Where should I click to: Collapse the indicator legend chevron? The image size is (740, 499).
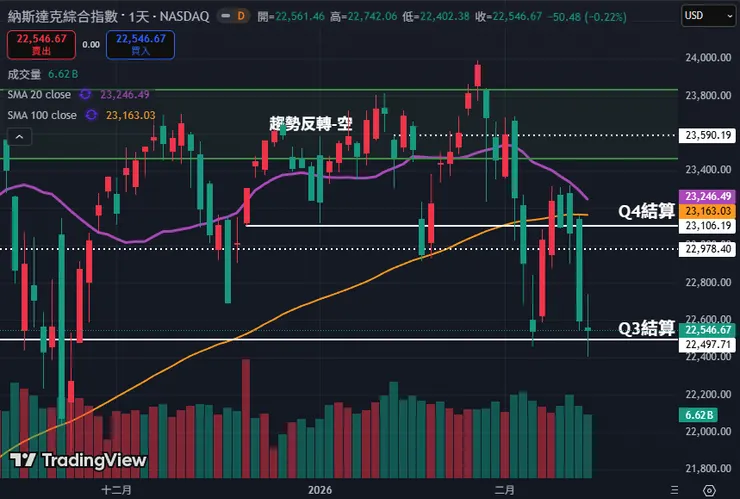click(19, 137)
